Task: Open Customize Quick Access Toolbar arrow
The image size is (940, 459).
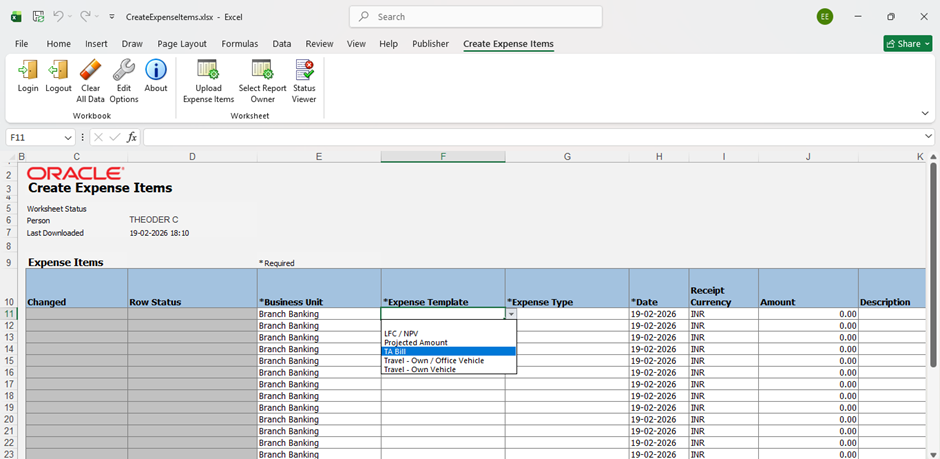Action: point(112,17)
